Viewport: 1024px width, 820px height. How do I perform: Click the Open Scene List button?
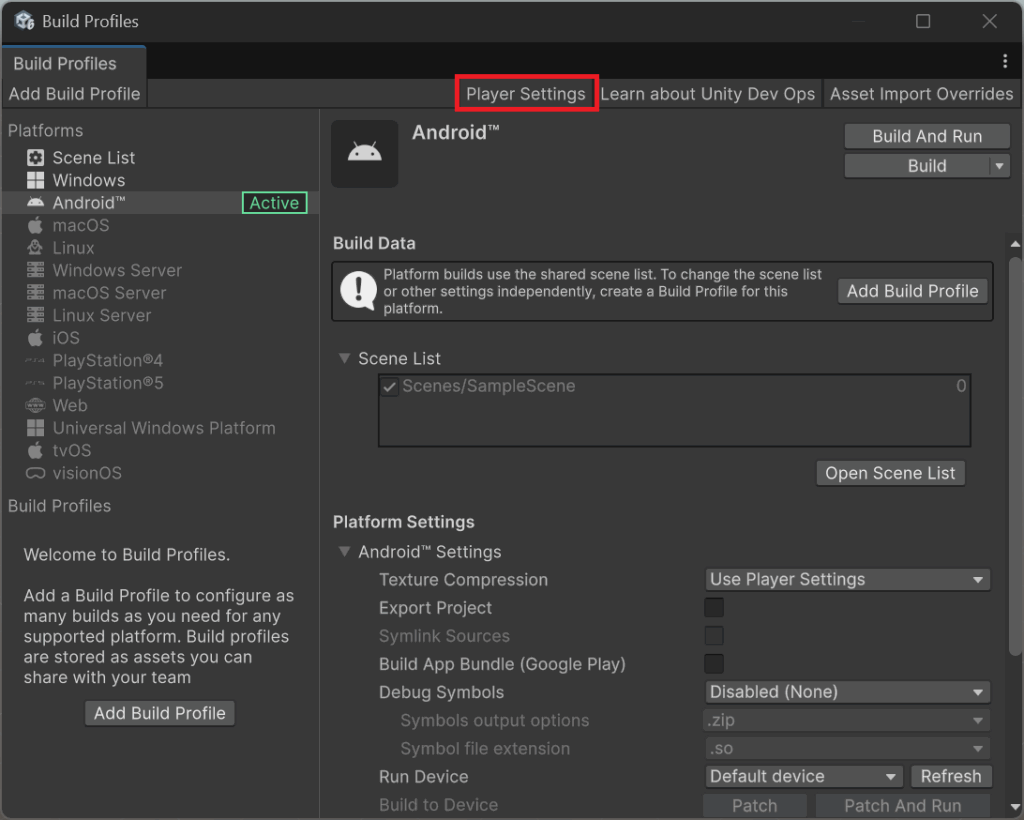(x=890, y=473)
